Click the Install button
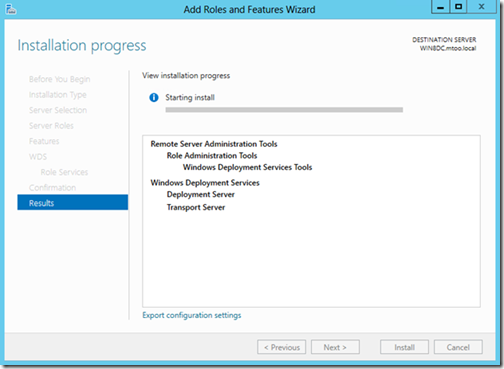 pyautogui.click(x=404, y=347)
